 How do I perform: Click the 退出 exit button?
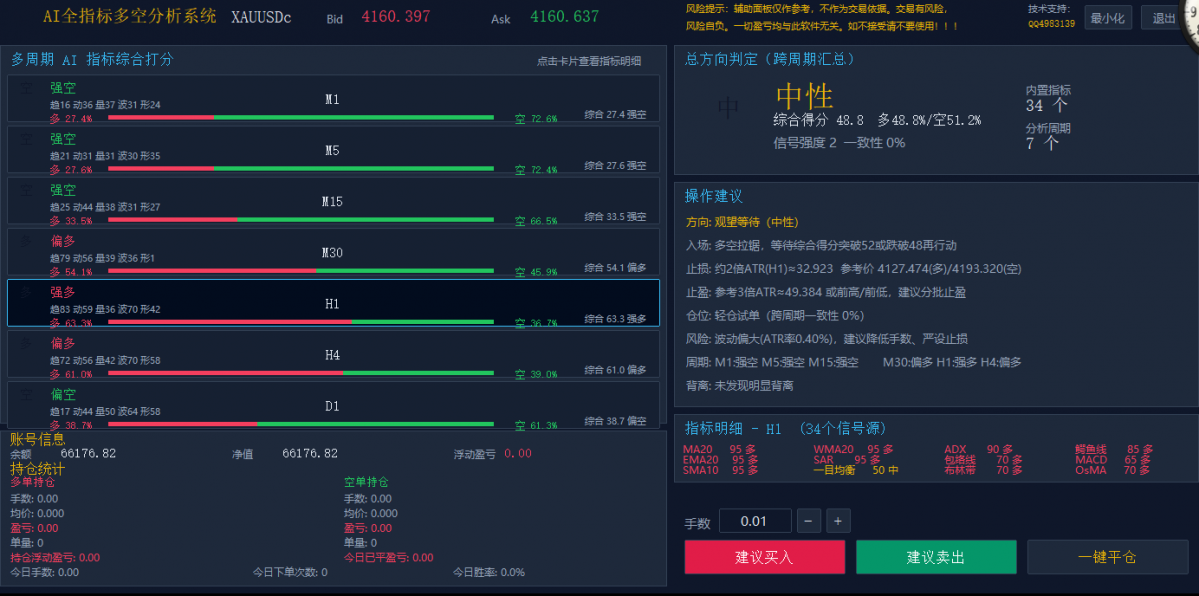coord(1162,18)
